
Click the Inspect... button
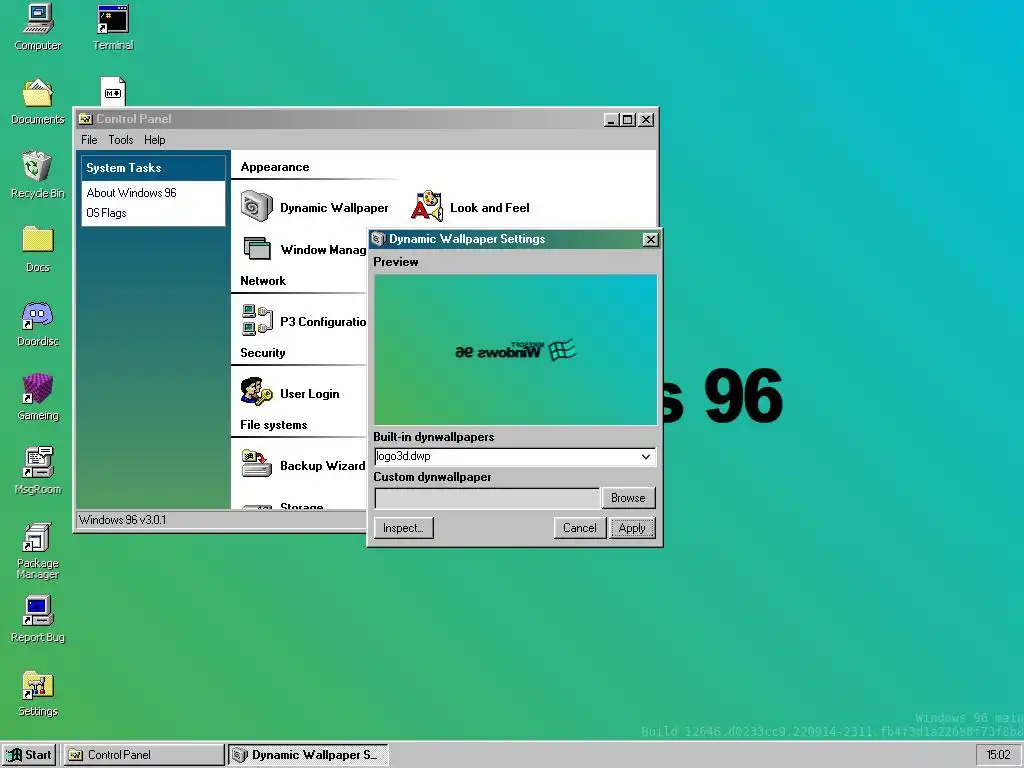pyautogui.click(x=404, y=528)
